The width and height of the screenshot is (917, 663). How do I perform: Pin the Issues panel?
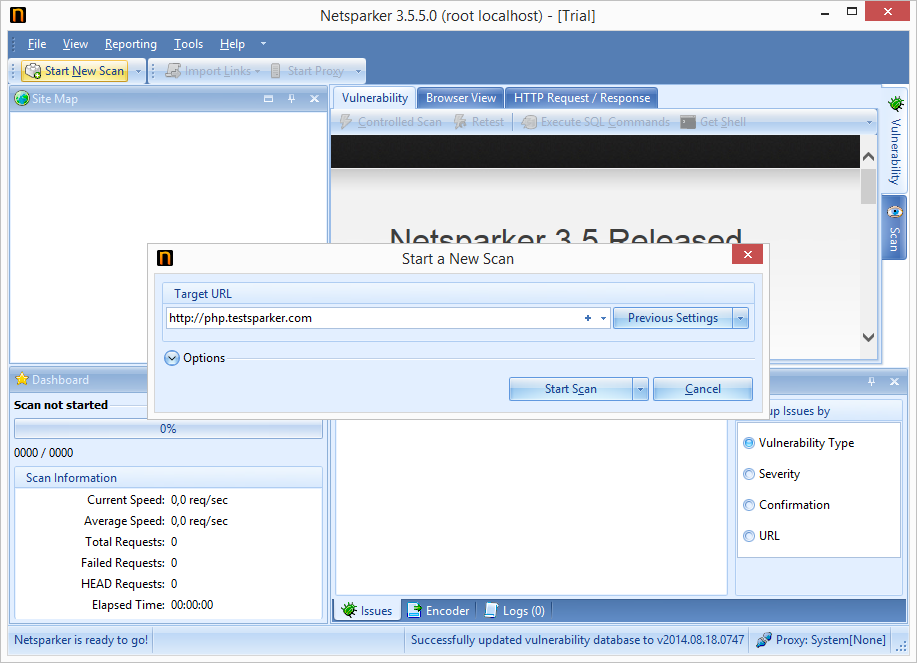[x=871, y=381]
